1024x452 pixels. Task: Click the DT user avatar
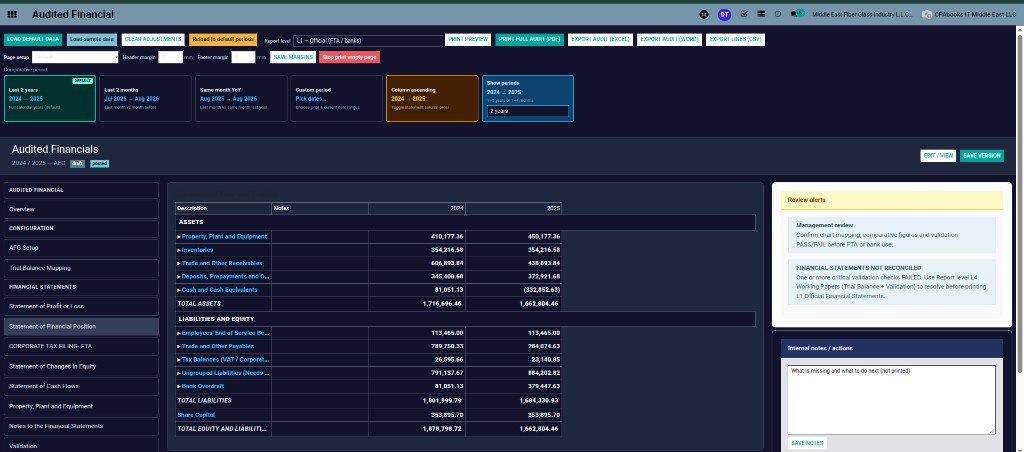pos(724,14)
